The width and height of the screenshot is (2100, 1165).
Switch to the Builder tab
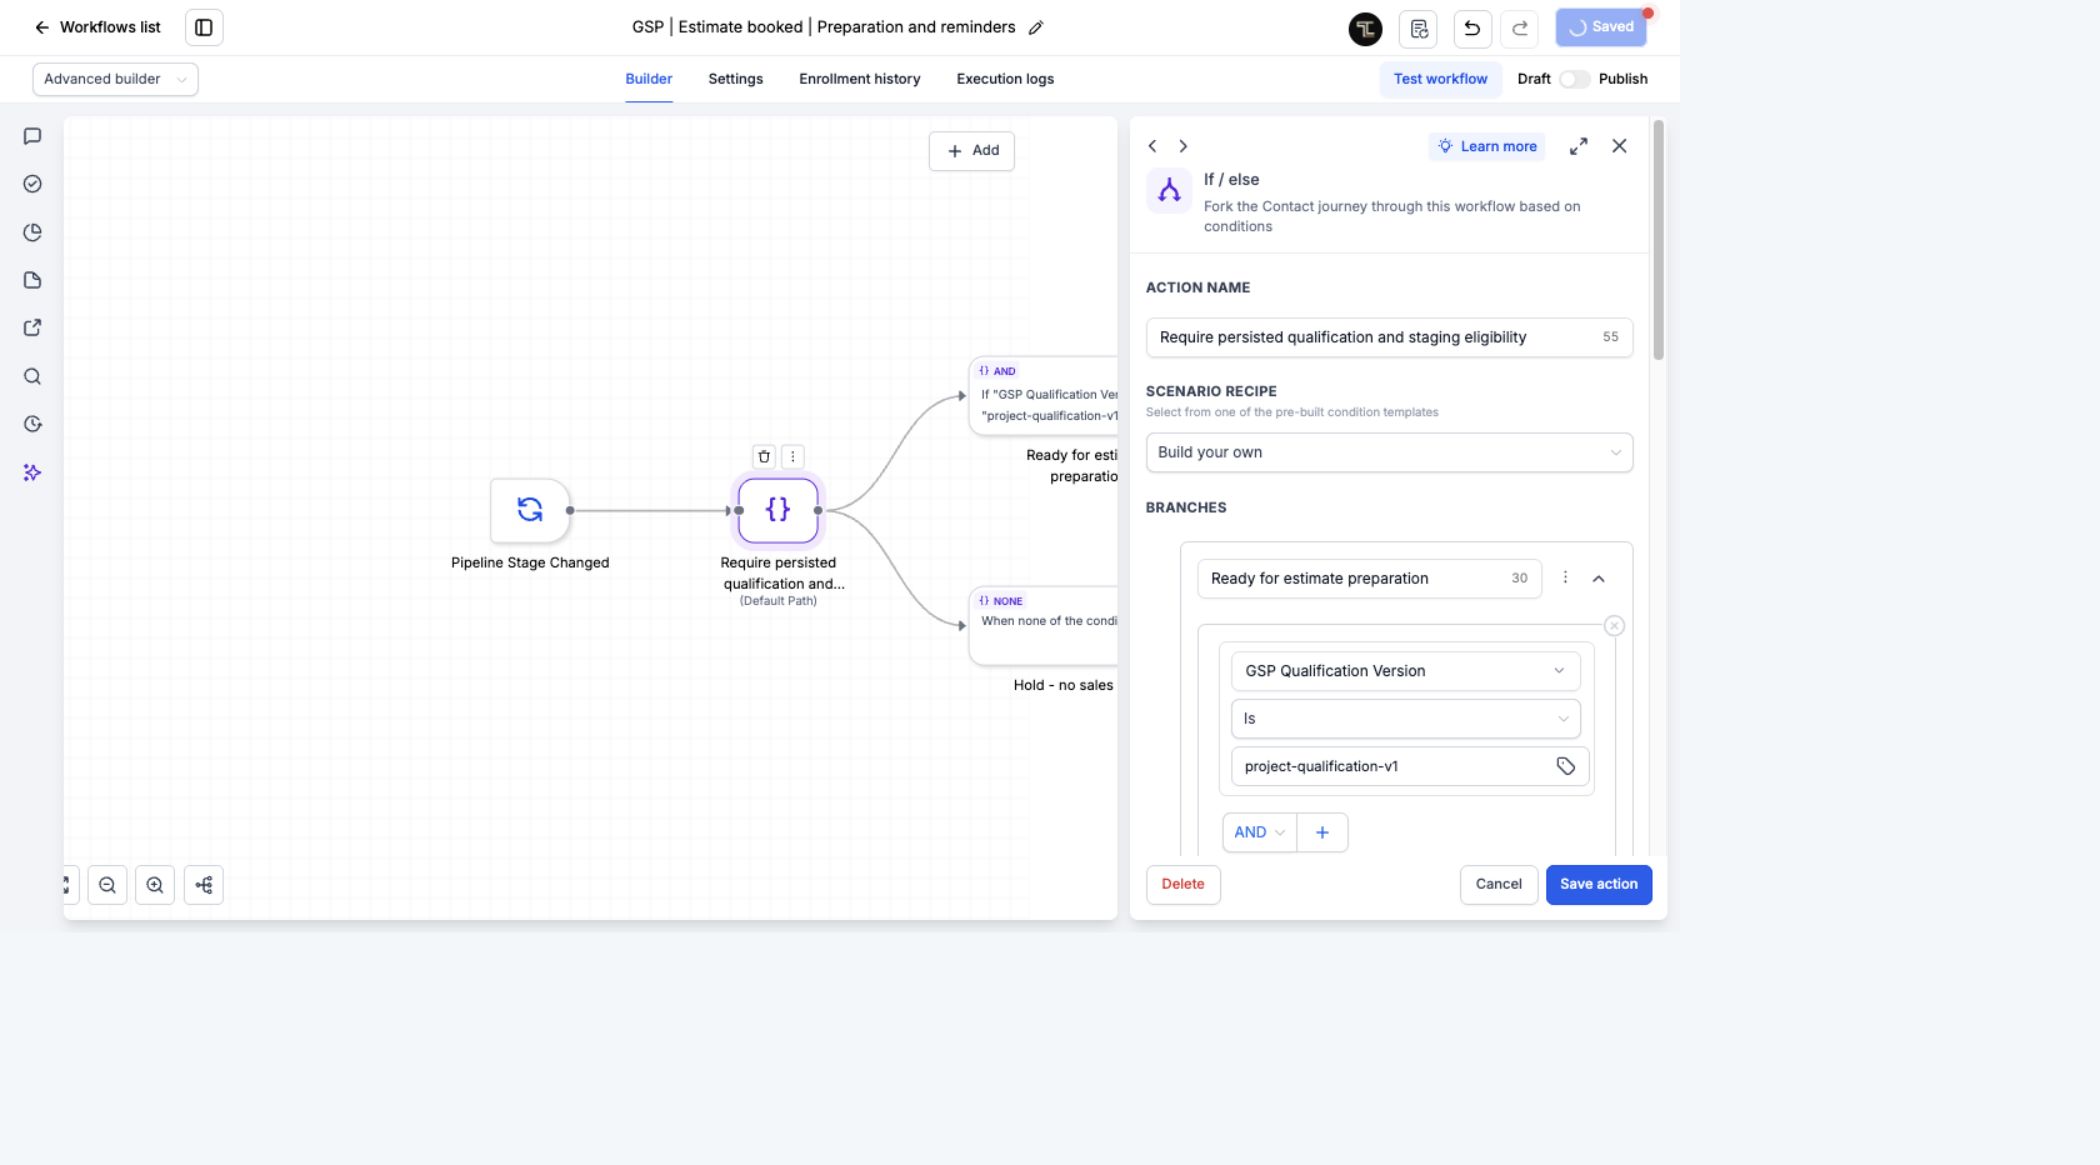point(648,79)
